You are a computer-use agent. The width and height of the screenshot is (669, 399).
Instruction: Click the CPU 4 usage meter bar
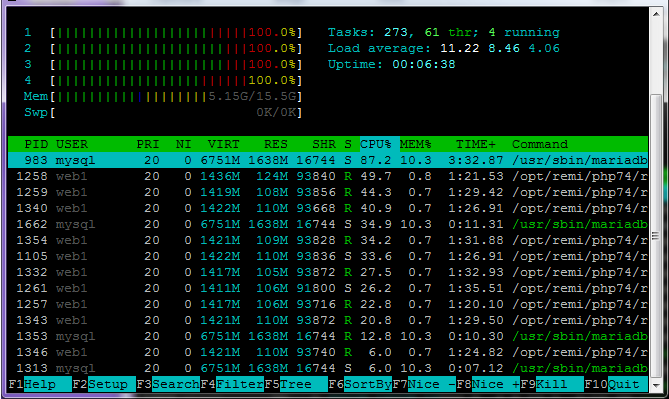pyautogui.click(x=176, y=80)
